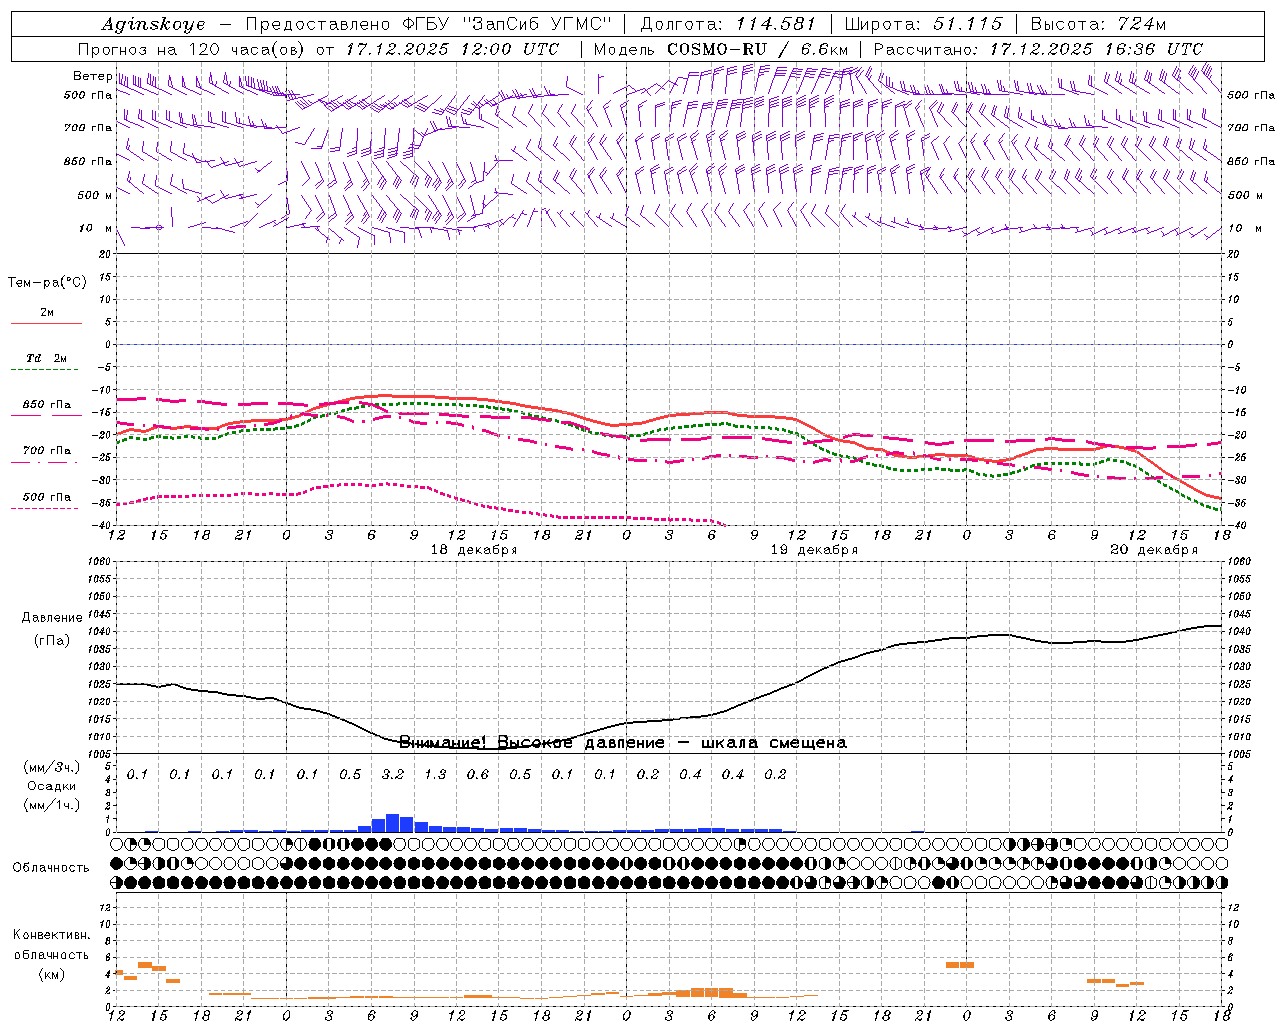Click the dotted line sample under '500 гПа' temperature legend
The width and height of the screenshot is (1280, 1024).
coord(46,508)
